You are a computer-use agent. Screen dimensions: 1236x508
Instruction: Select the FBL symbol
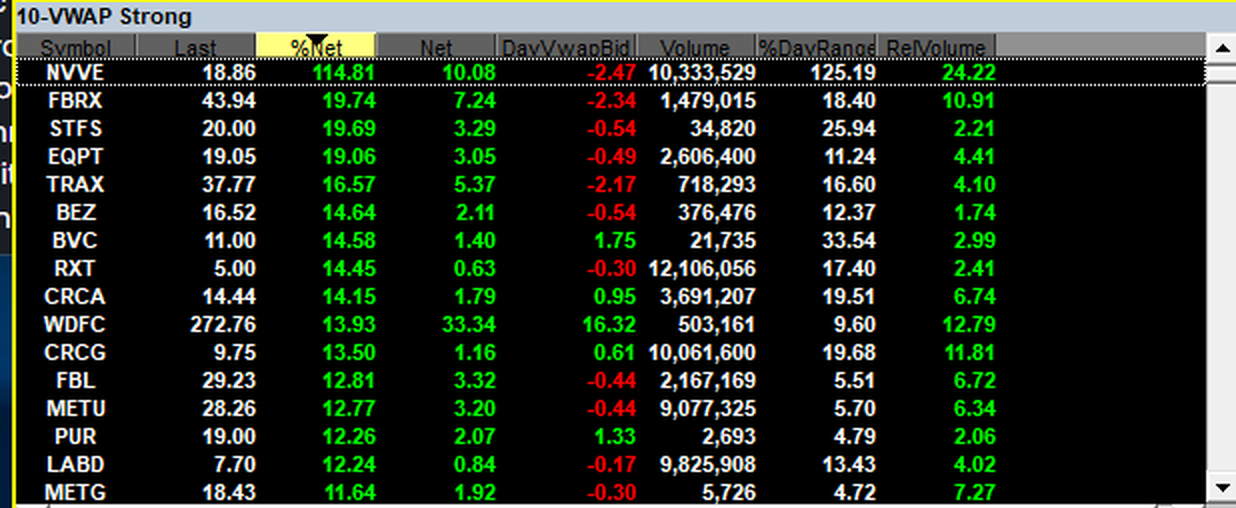click(76, 380)
